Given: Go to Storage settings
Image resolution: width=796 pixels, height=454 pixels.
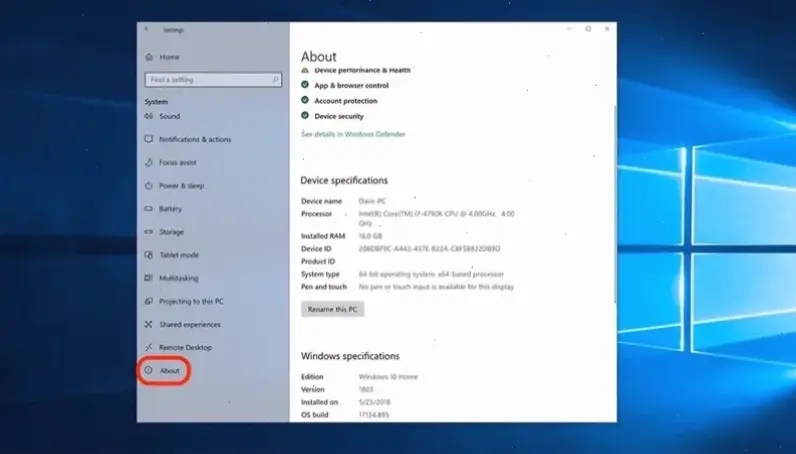Looking at the screenshot, I should (171, 232).
